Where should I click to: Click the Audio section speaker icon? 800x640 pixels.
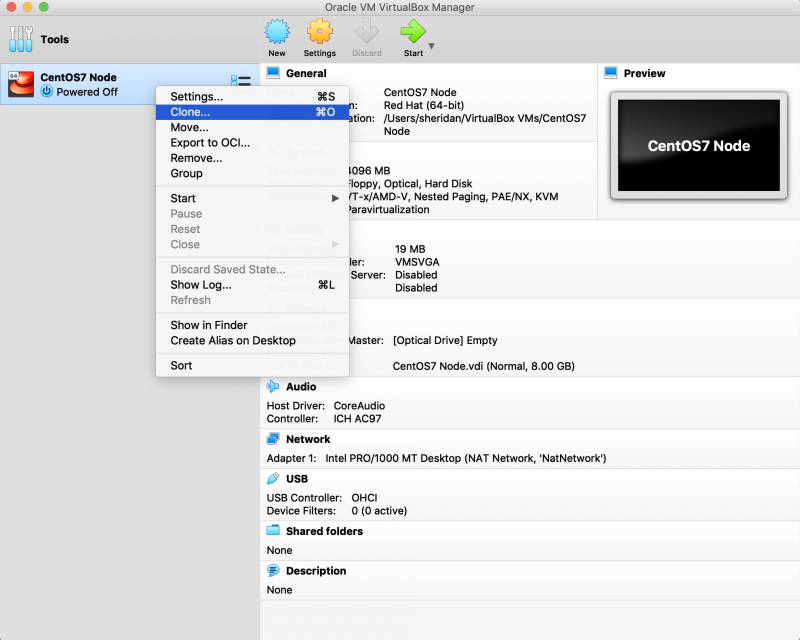coord(273,386)
